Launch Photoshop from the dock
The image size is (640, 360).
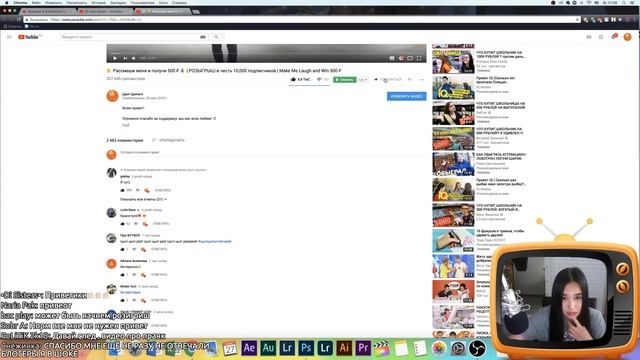(x=306, y=348)
